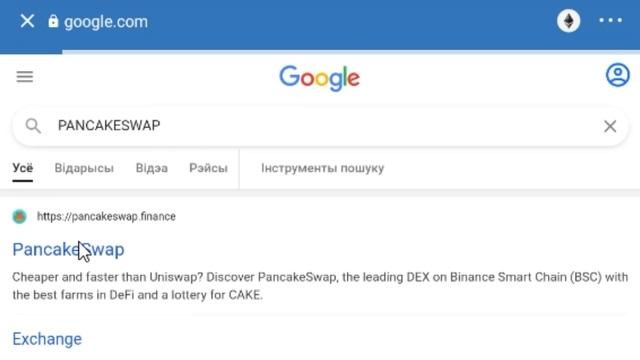Open the Google account profile icon
Image resolution: width=640 pixels, height=360 pixels.
(x=618, y=75)
